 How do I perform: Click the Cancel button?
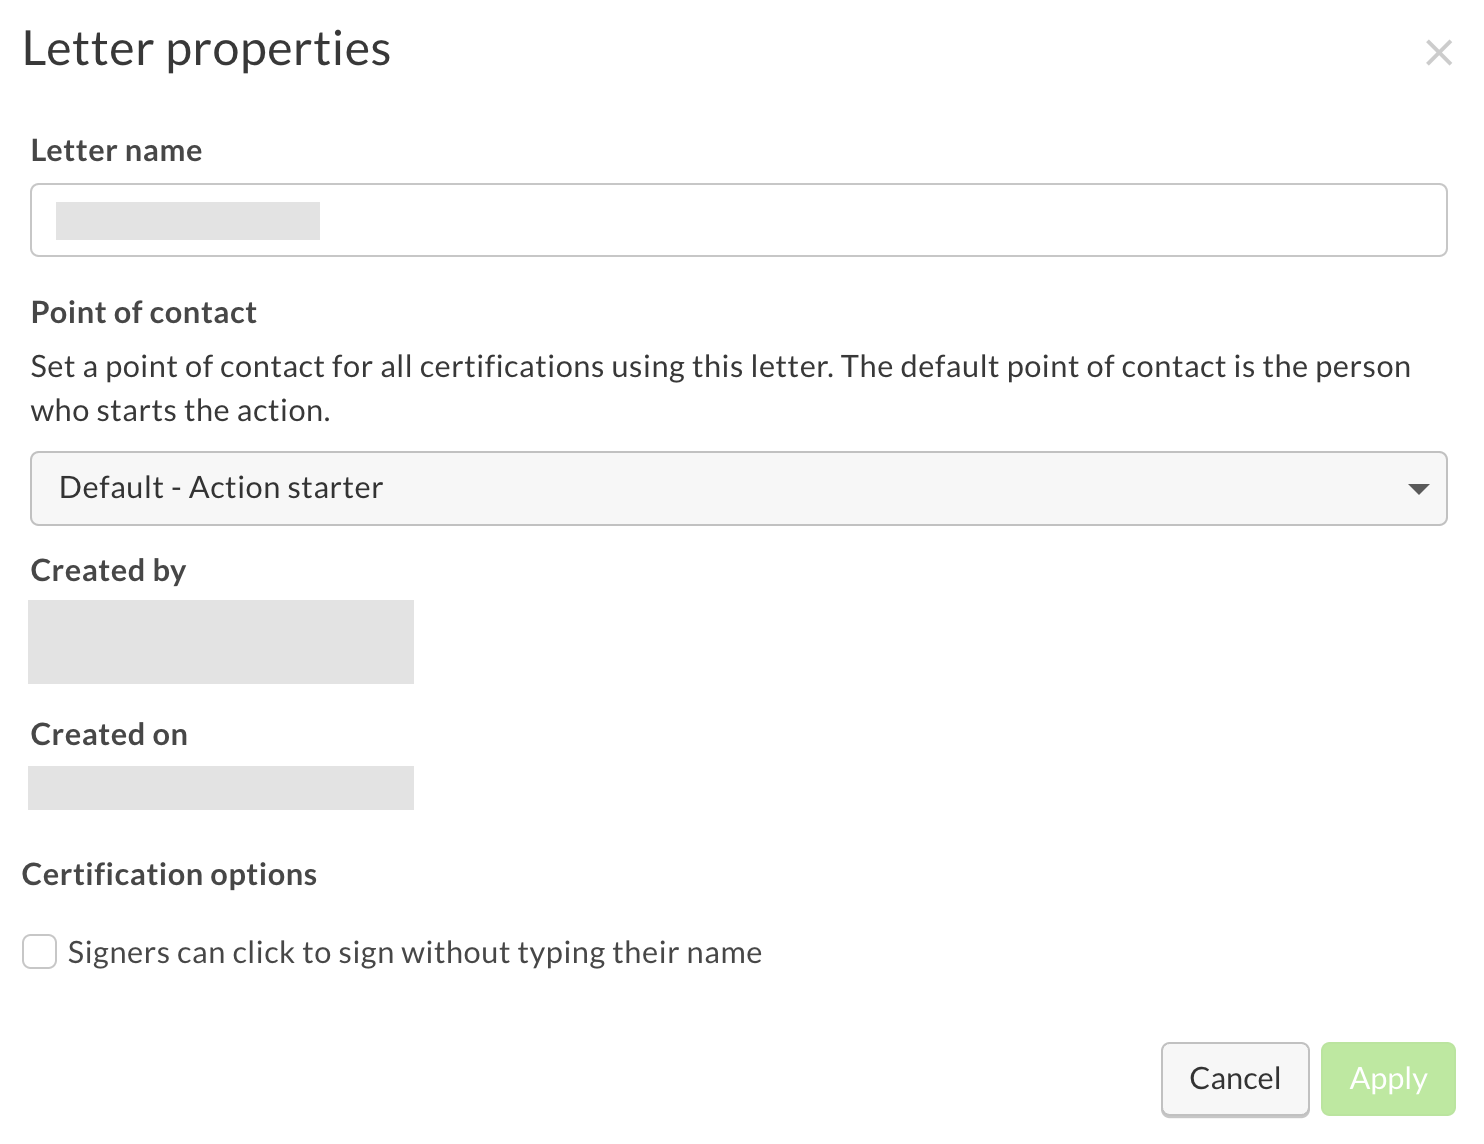(x=1234, y=1078)
